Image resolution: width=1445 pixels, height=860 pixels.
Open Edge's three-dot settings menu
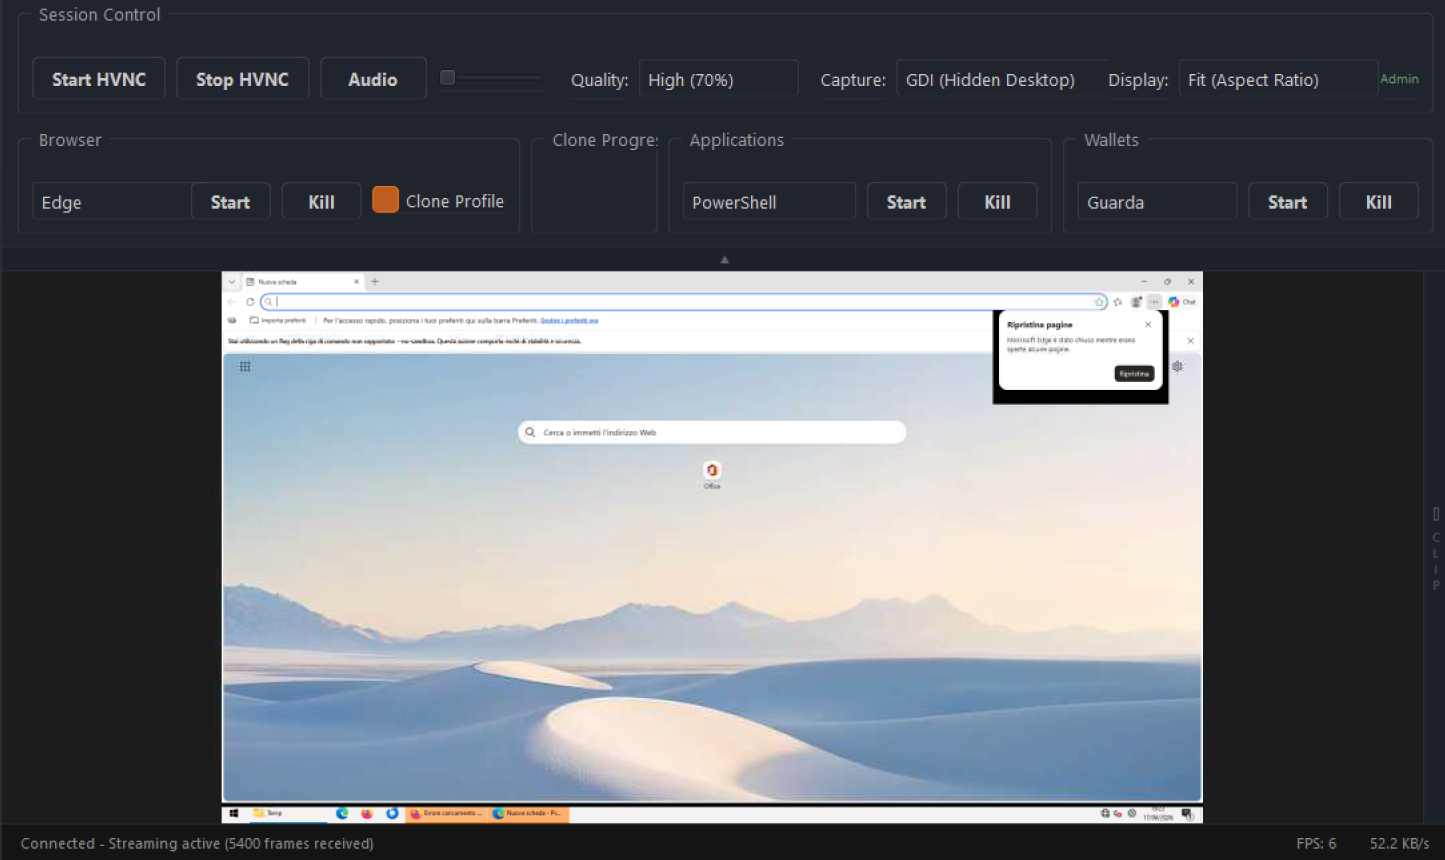coord(1154,301)
